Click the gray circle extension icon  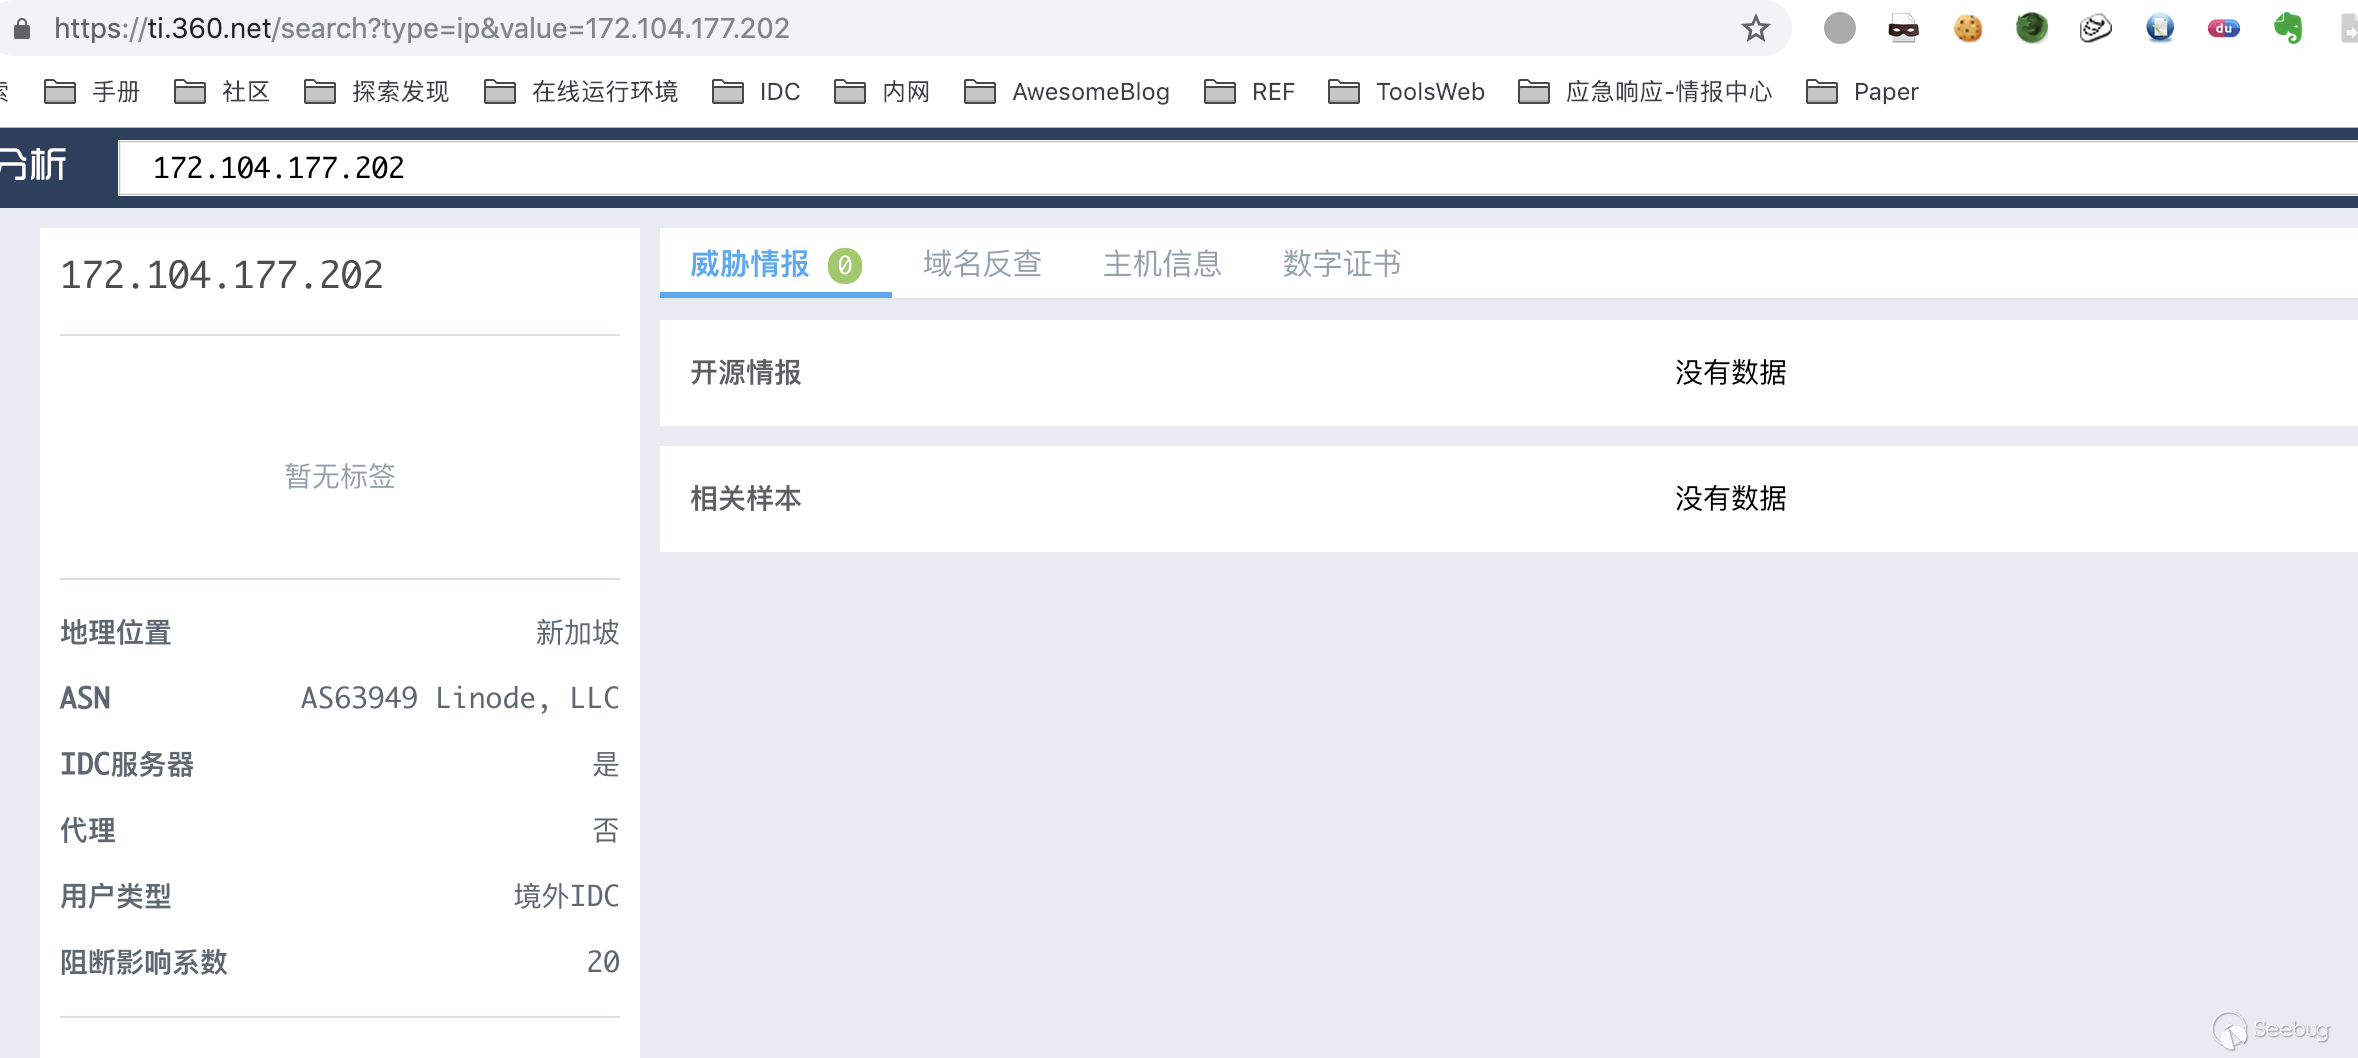tap(1839, 28)
